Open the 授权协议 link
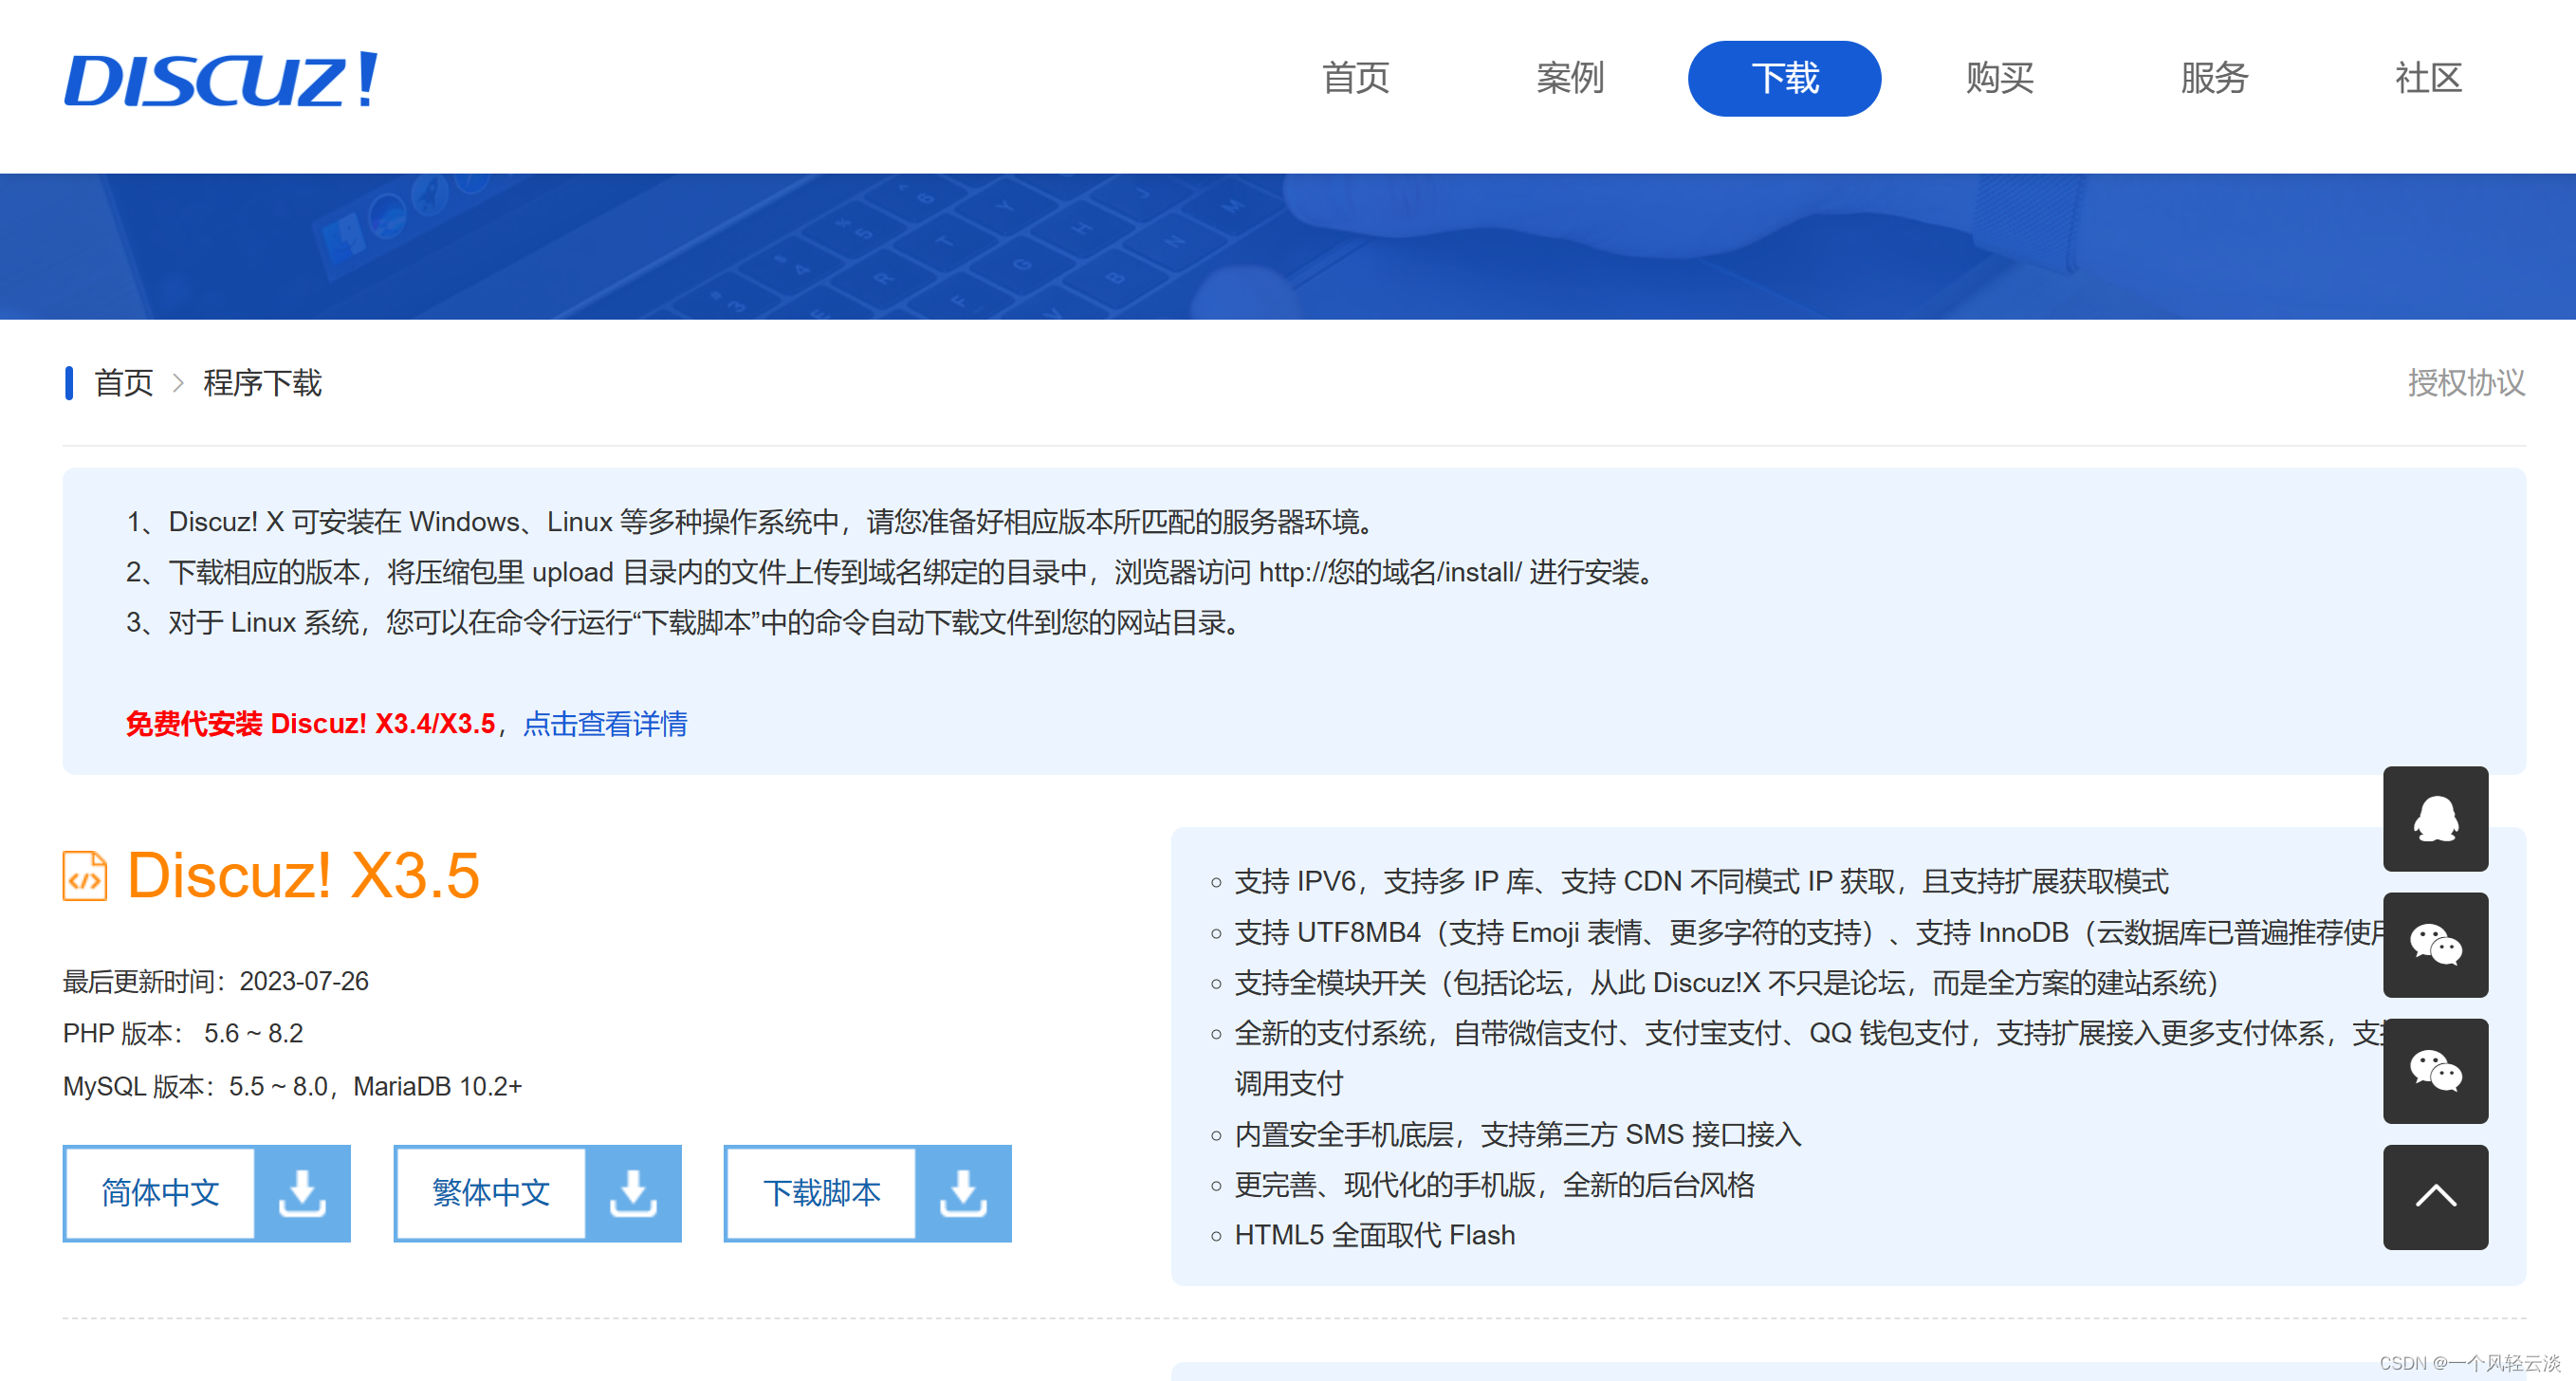 (x=2466, y=383)
